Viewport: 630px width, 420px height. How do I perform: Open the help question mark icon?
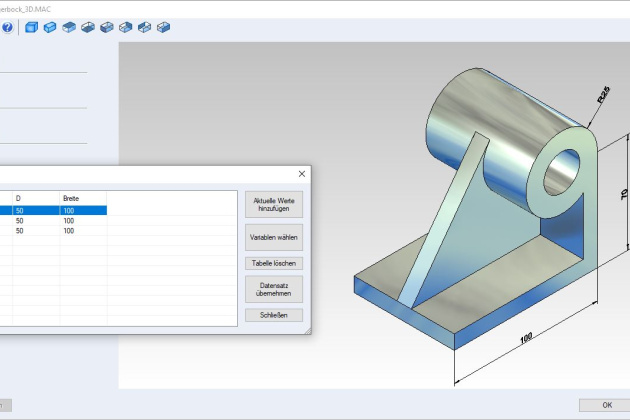click(7, 27)
